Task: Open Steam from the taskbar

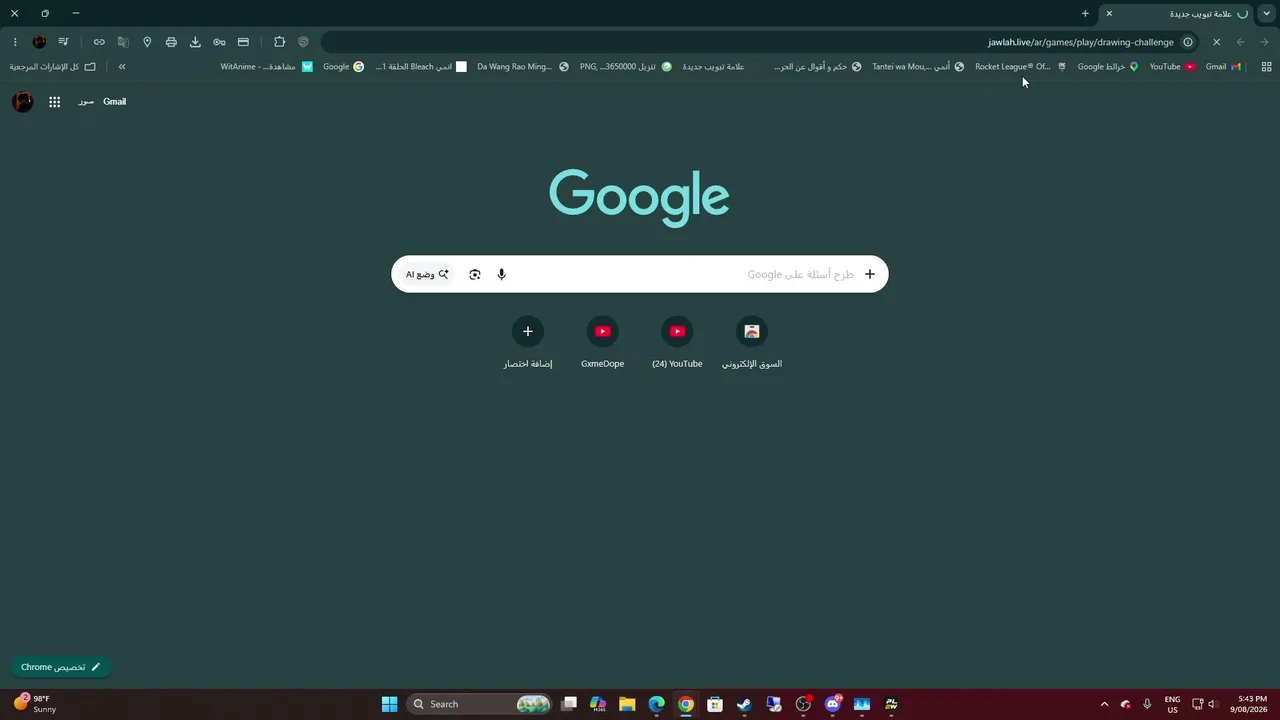Action: point(744,704)
